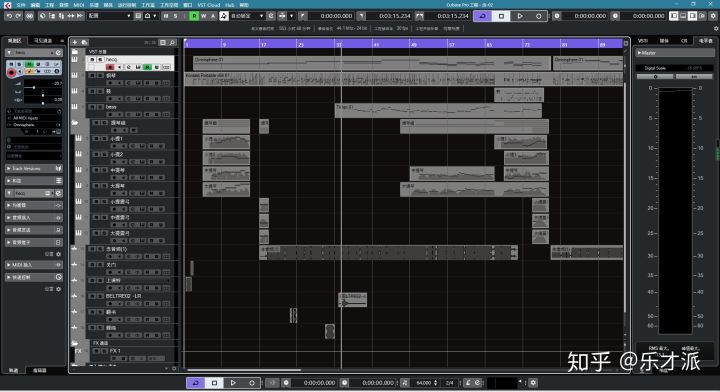
Task: Open the All MIDI Inputs routing dropdown
Action: 34,118
